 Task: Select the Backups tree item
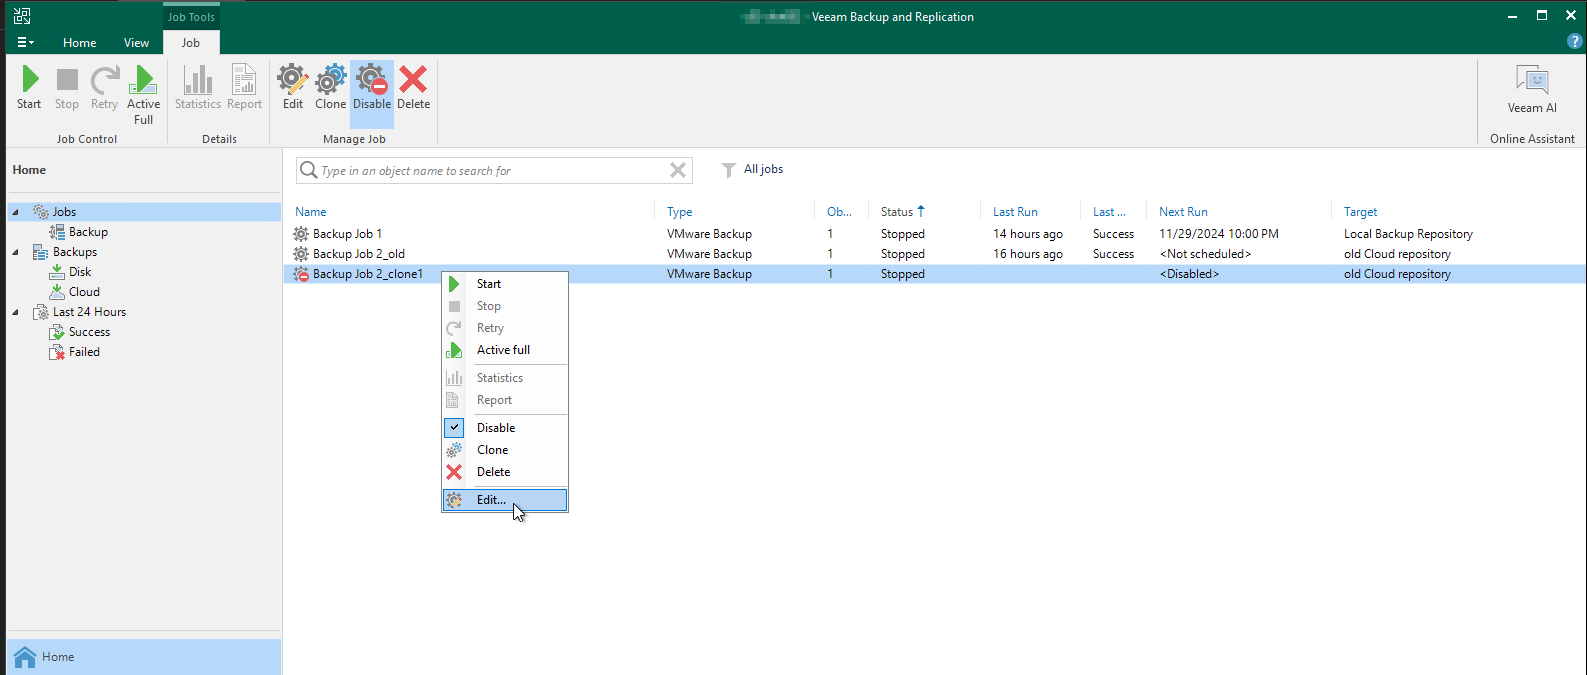point(75,252)
